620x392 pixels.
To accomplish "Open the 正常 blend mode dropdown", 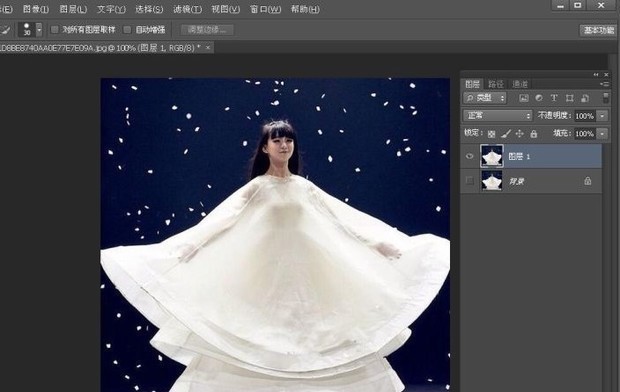I will pos(497,116).
